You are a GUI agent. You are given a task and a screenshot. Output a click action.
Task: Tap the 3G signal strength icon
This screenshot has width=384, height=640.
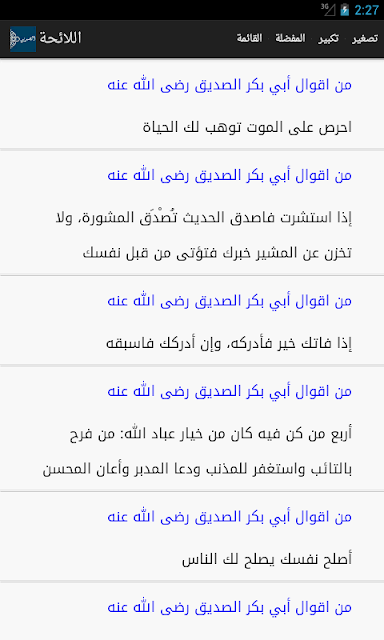click(328, 9)
